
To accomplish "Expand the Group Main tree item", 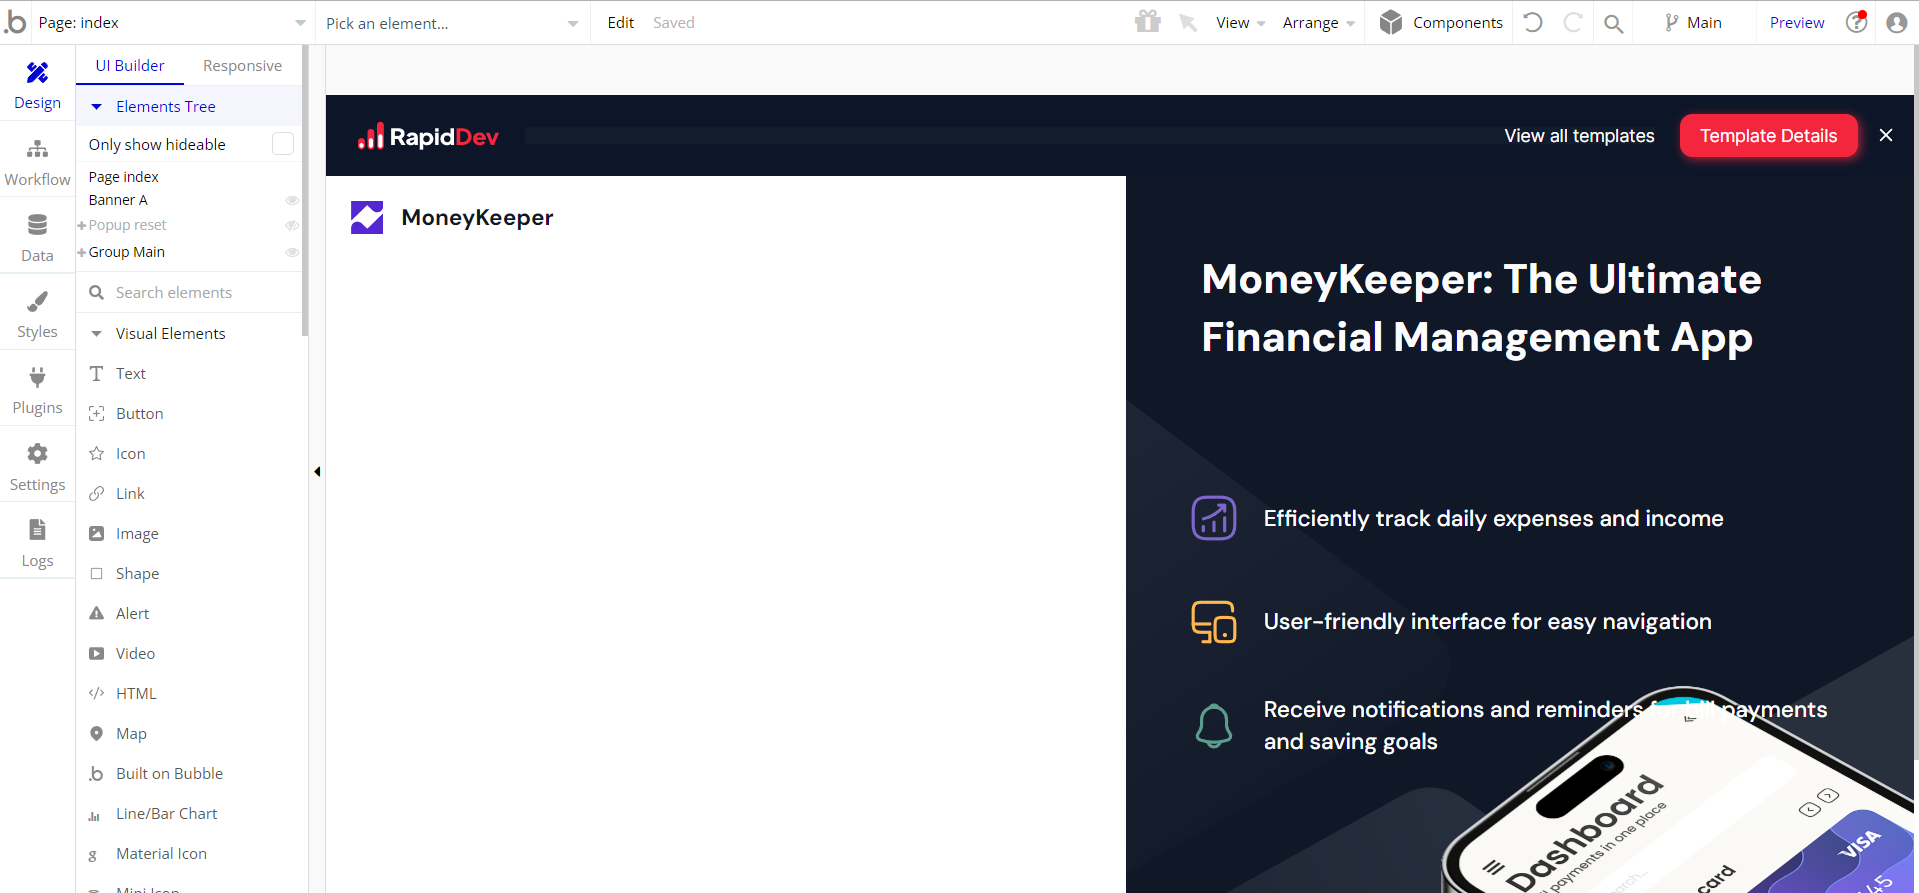I will (82, 252).
